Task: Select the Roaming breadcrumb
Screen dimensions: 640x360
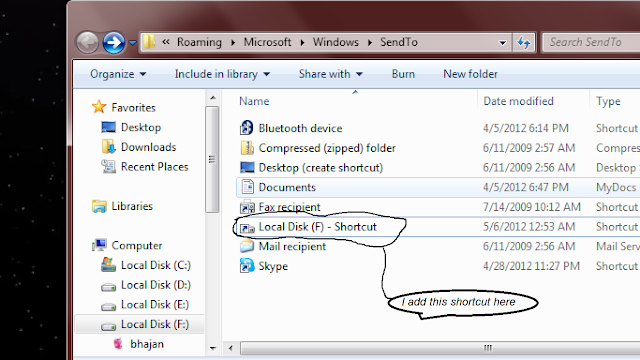Action: click(x=199, y=42)
